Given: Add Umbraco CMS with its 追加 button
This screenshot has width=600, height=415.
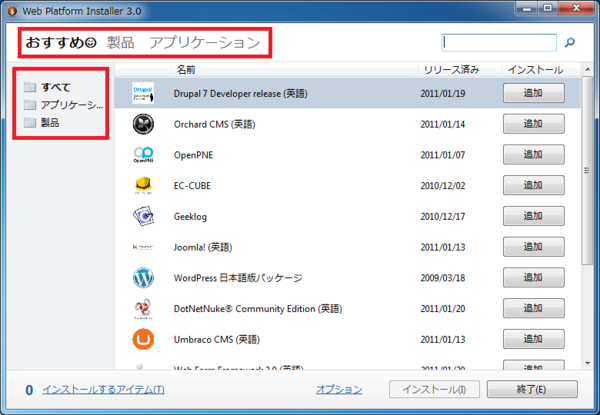Looking at the screenshot, I should (x=533, y=339).
